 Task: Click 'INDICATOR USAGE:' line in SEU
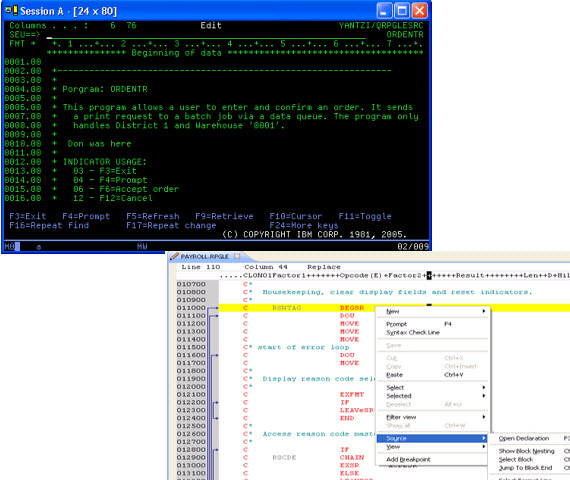click(x=105, y=161)
